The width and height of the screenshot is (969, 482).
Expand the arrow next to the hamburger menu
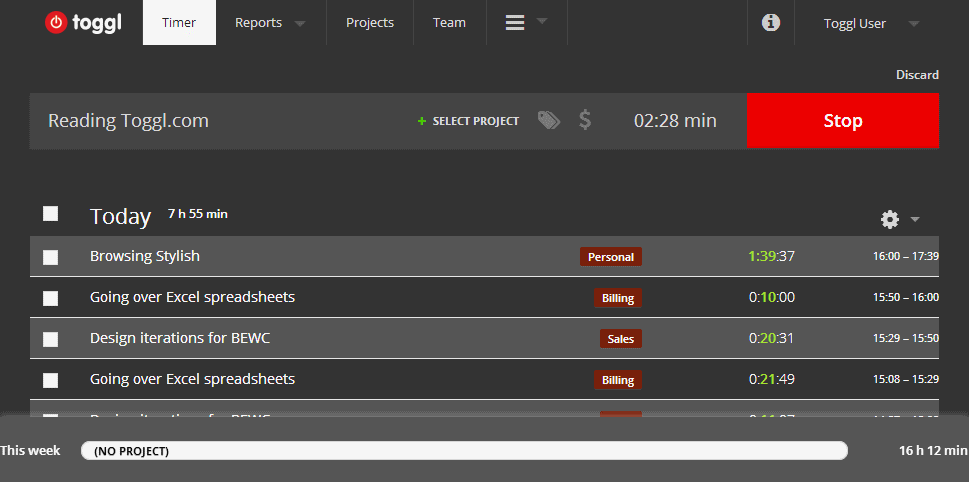point(542,21)
